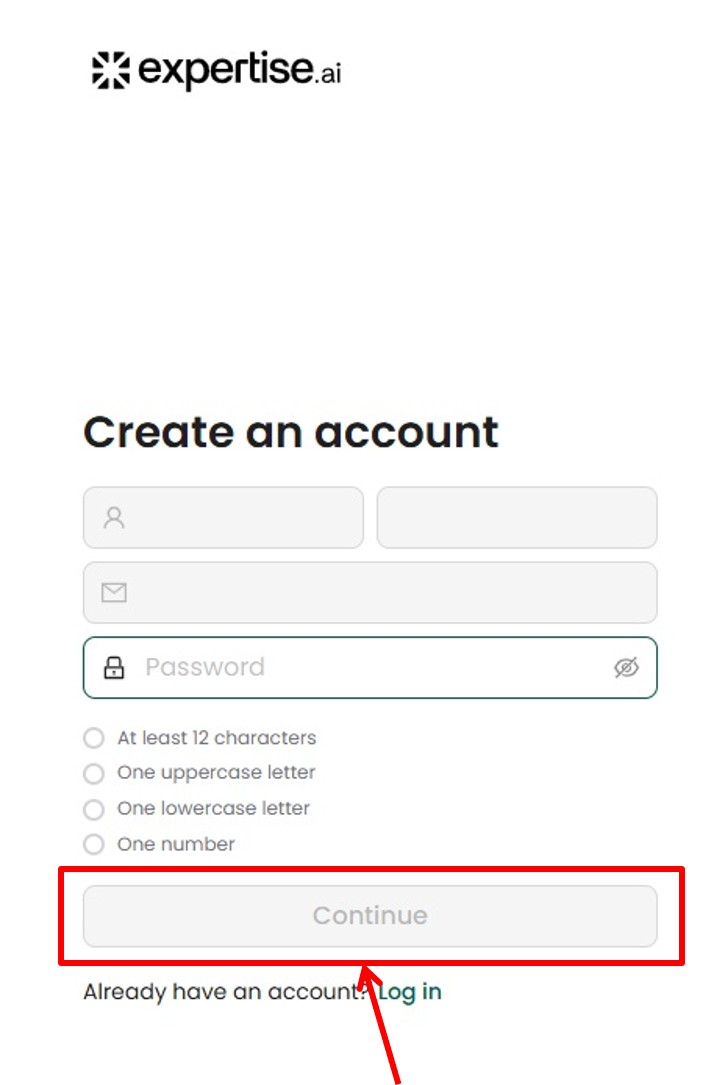
Task: Click the circle beside At least 12 characters
Action: (x=94, y=738)
